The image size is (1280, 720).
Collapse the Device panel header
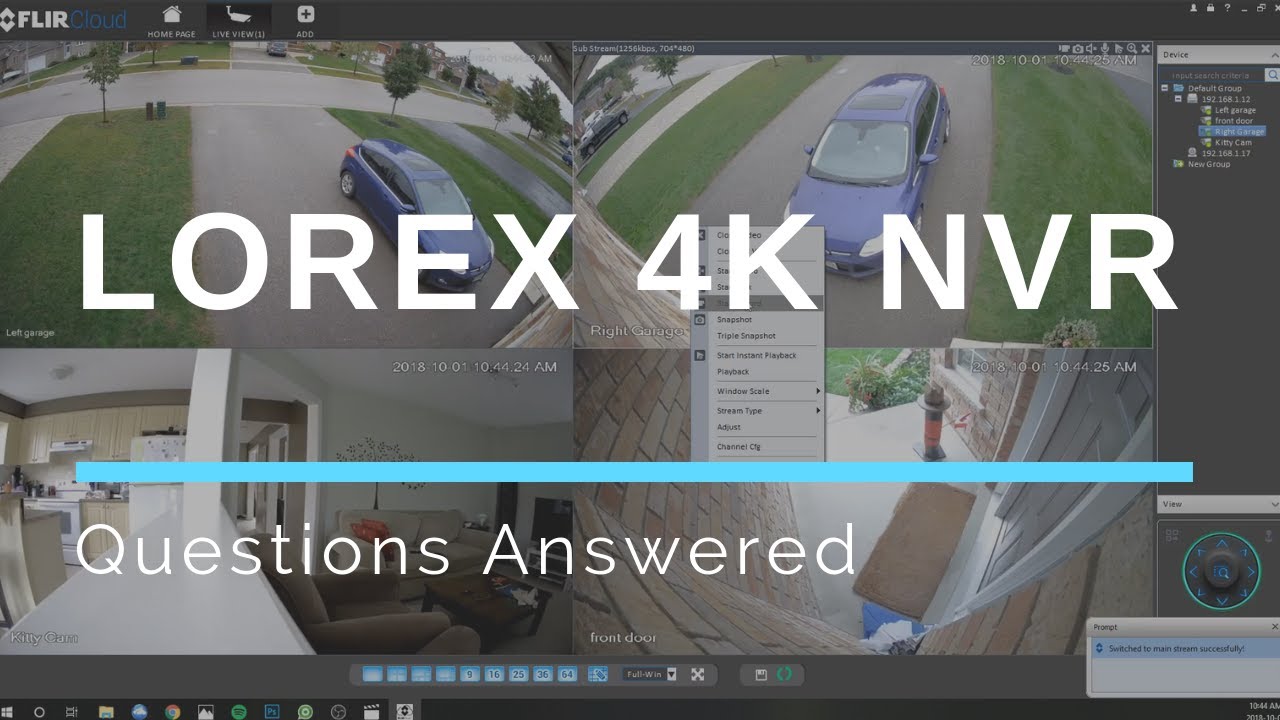pos(1272,55)
